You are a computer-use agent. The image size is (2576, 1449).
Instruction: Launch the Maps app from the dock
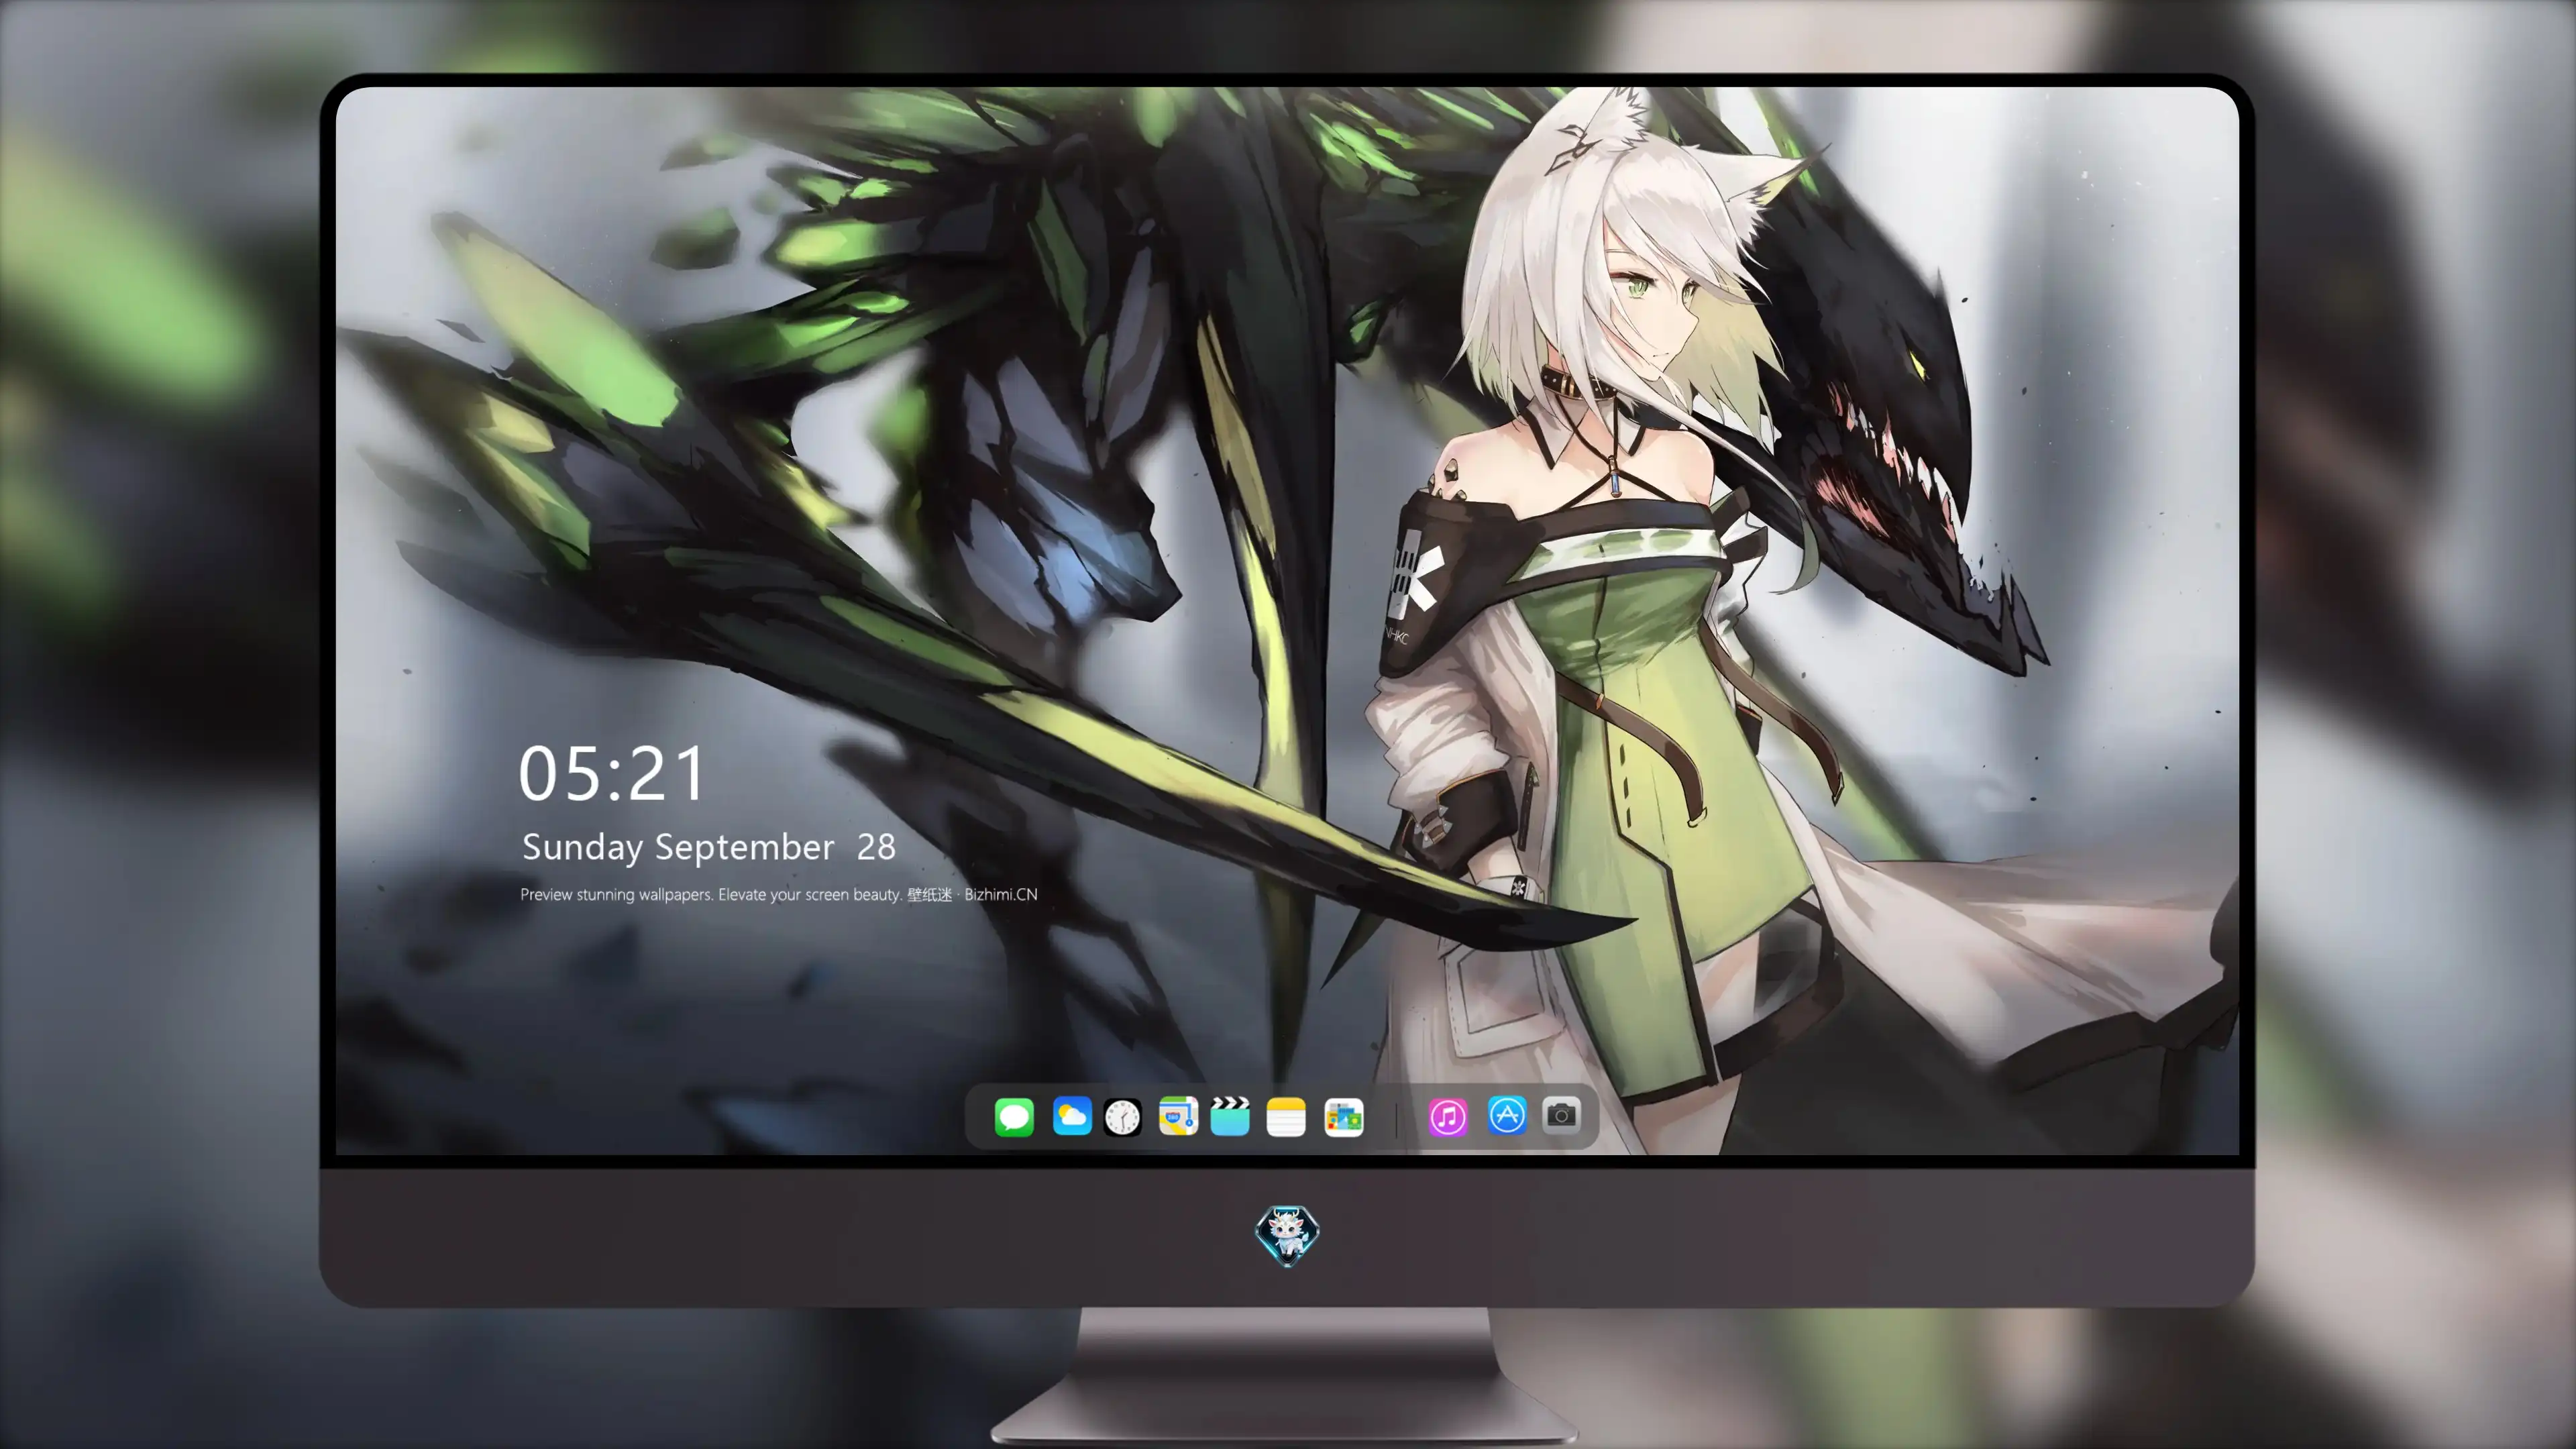coord(1178,1116)
